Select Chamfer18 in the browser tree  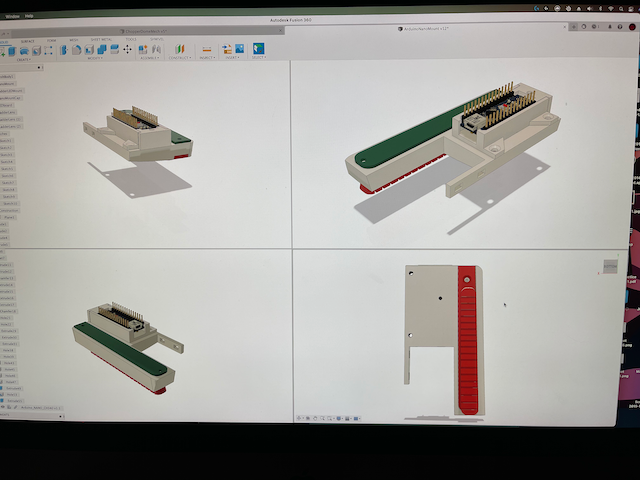pos(9,311)
